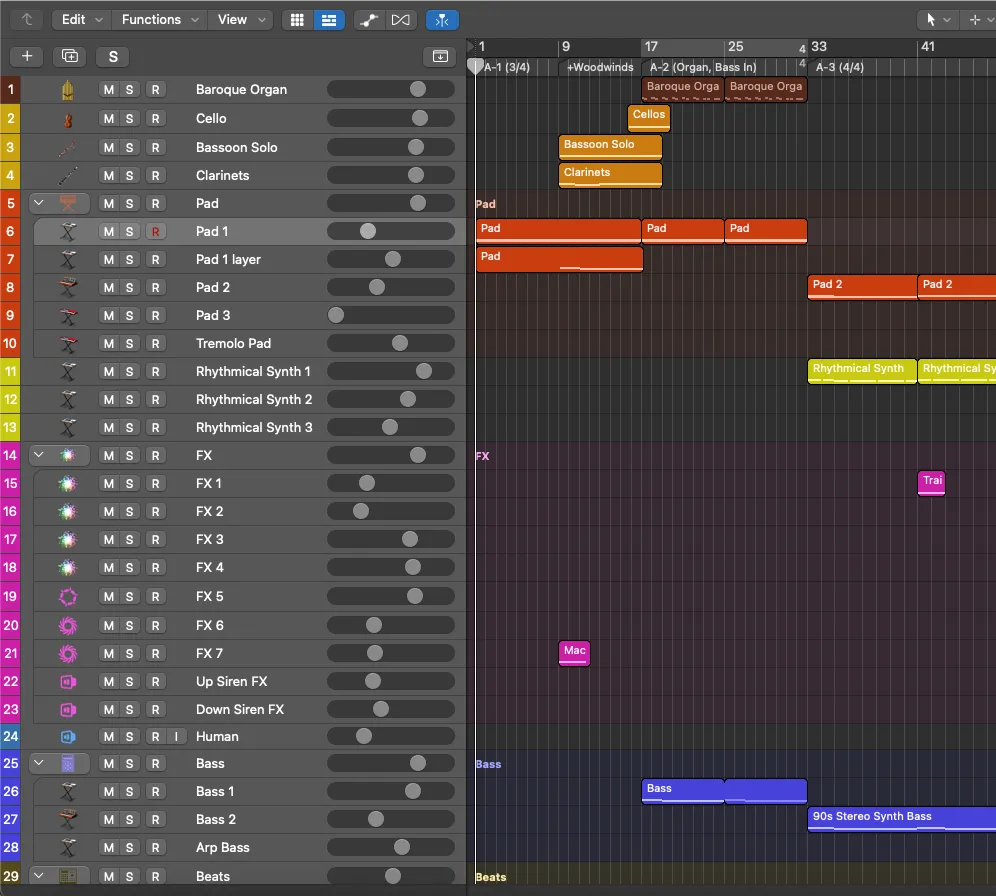Mute the Bassoon Solo track
The width and height of the screenshot is (996, 896).
click(x=109, y=148)
